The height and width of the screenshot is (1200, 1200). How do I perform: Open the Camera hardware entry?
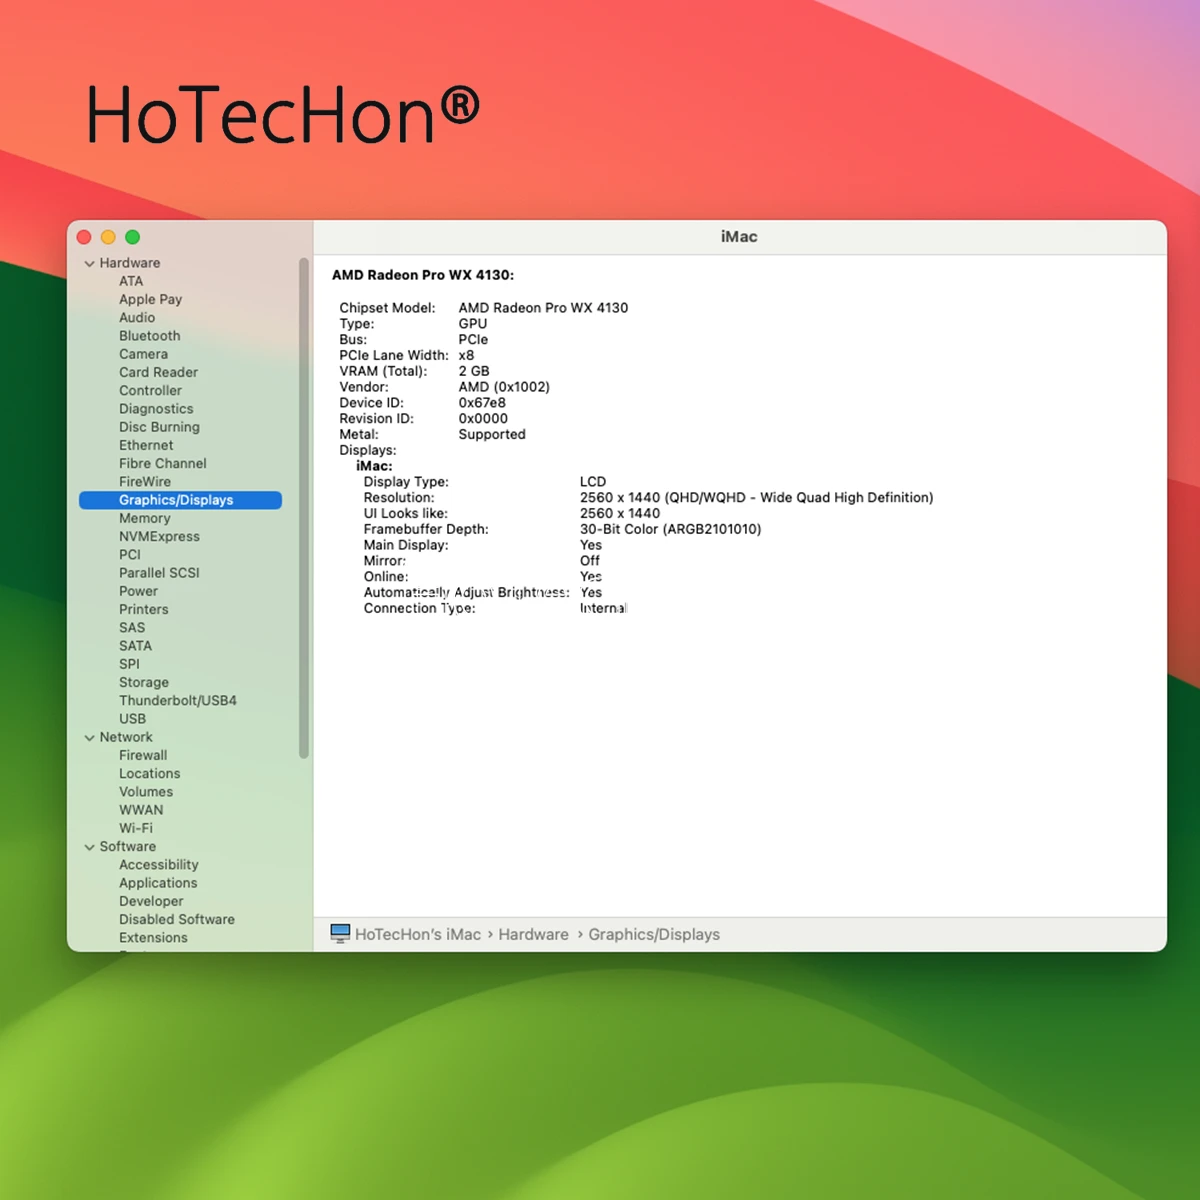[143, 354]
